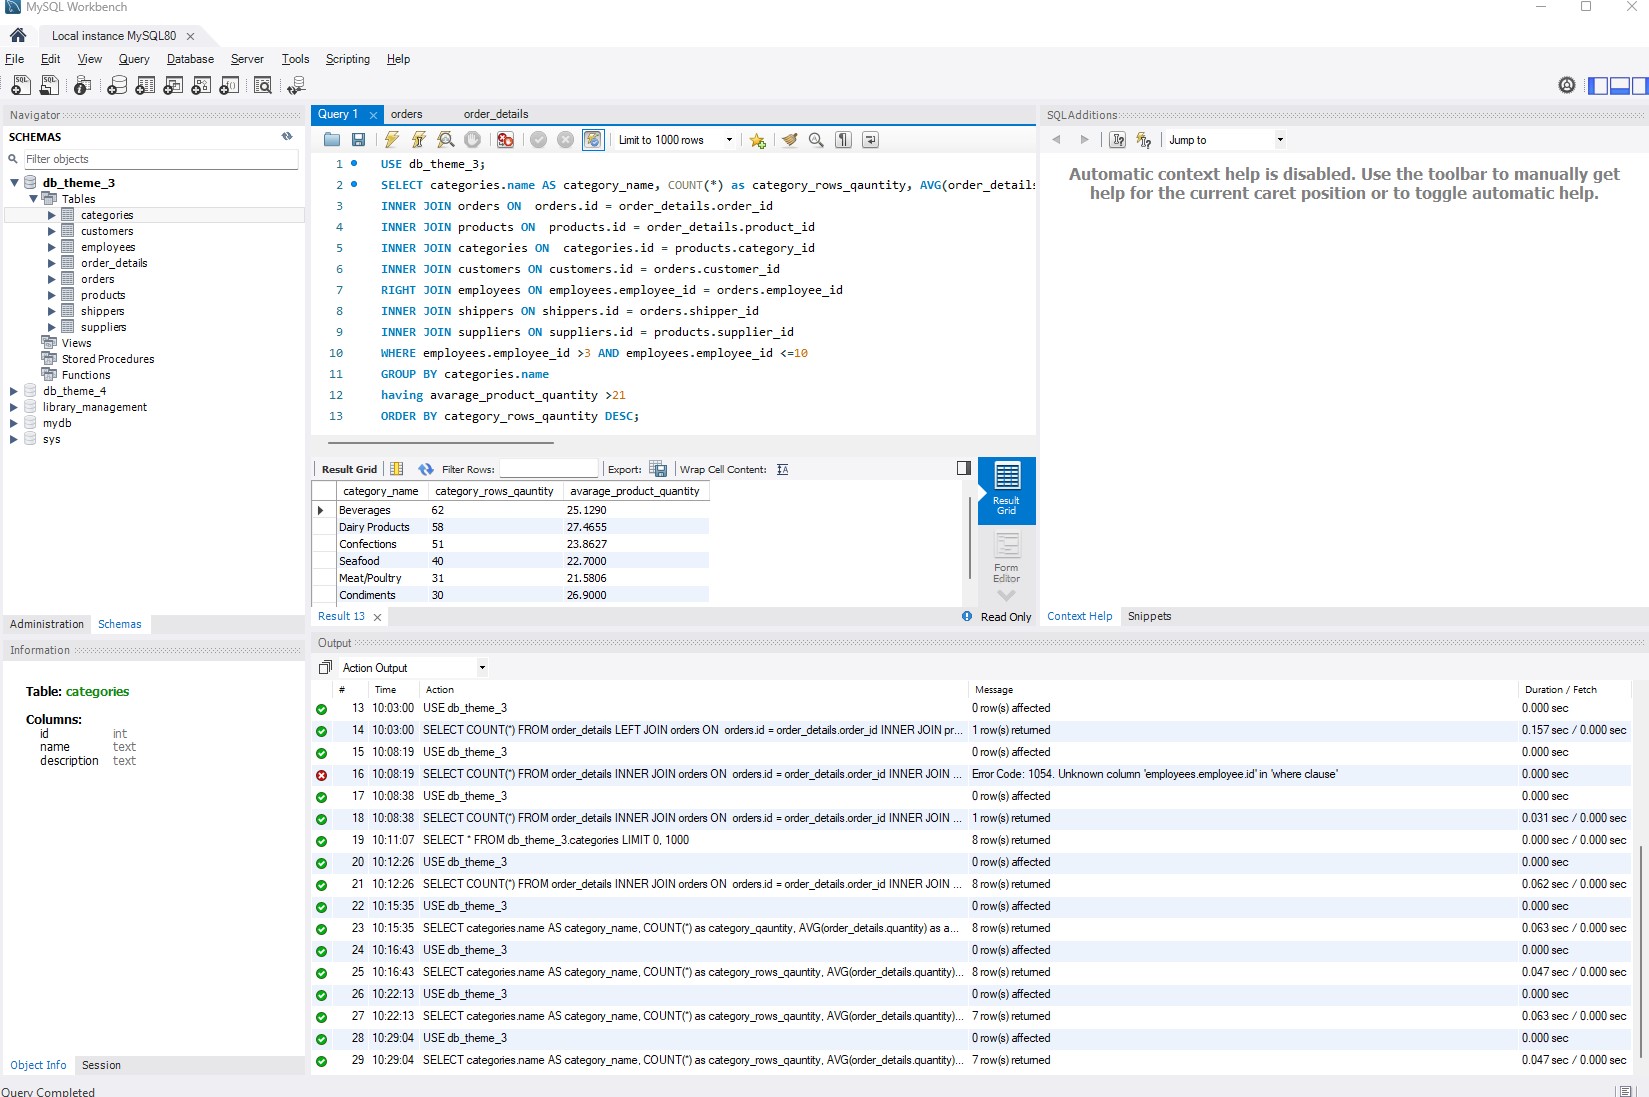Image resolution: width=1649 pixels, height=1097 pixels.
Task: Open the preferences gear icon
Action: (x=1567, y=86)
